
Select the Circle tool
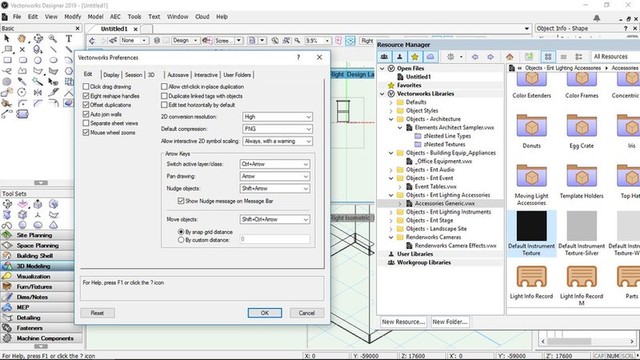38,60
